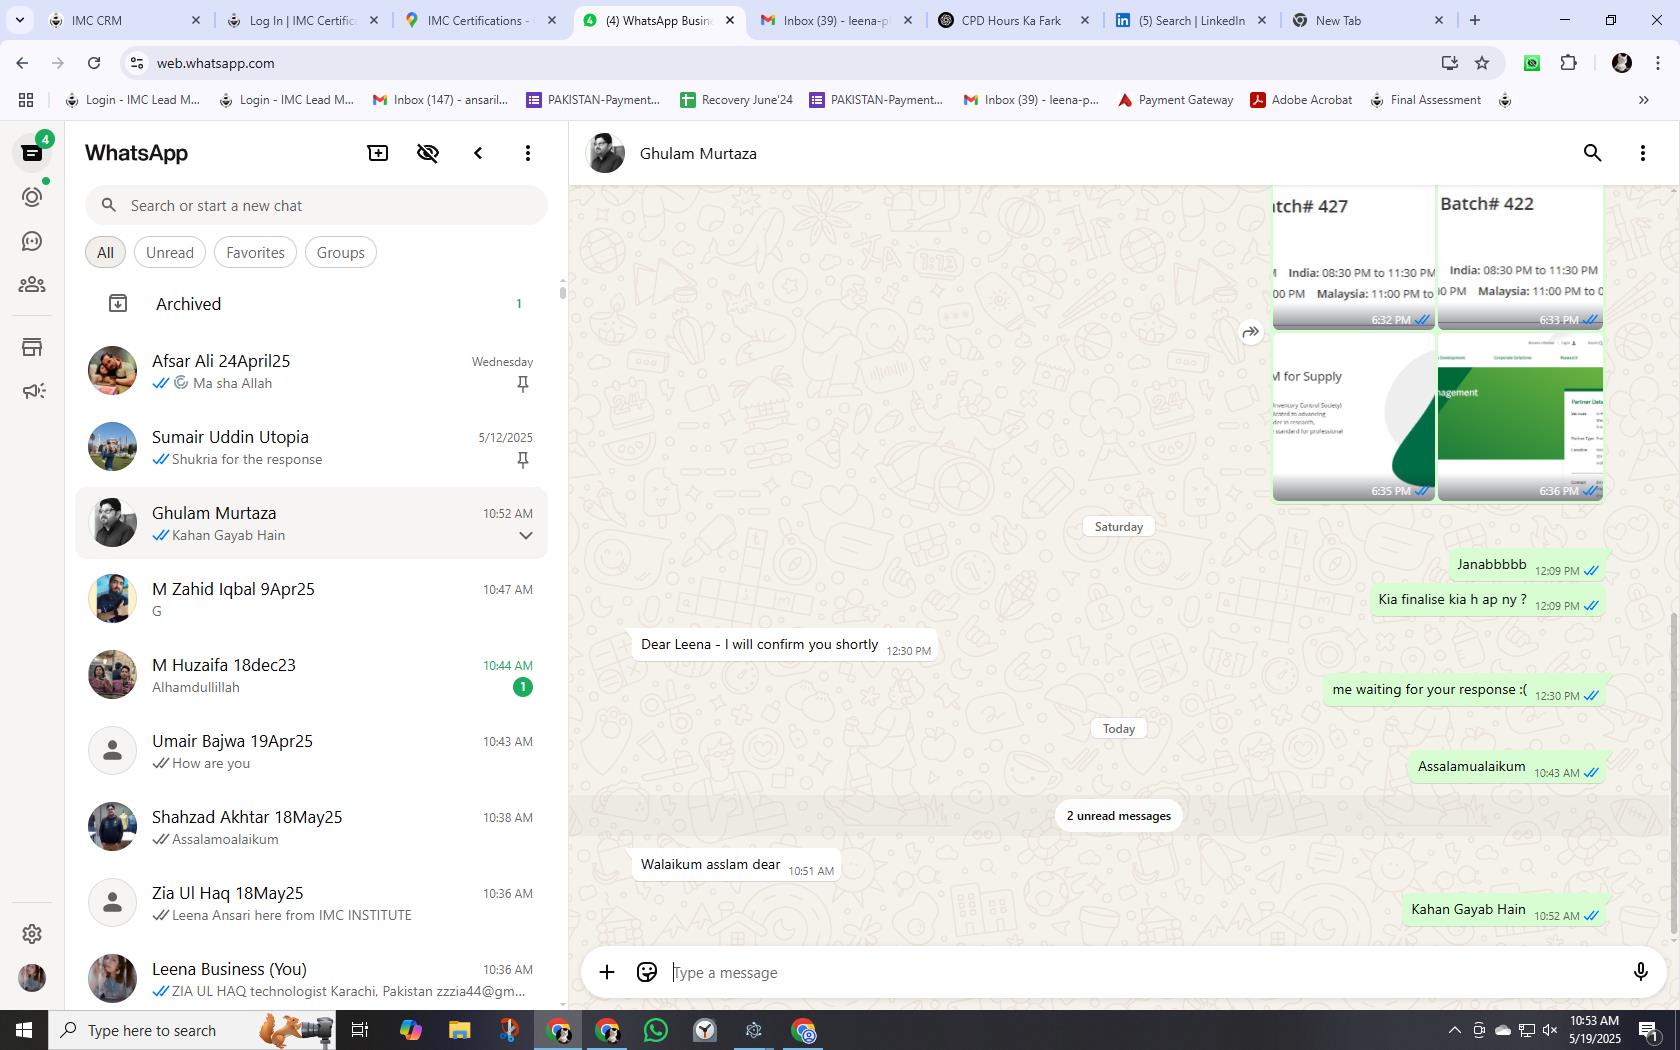This screenshot has width=1680, height=1050.
Task: Open conversation three-dot menu
Action: coord(1643,153)
